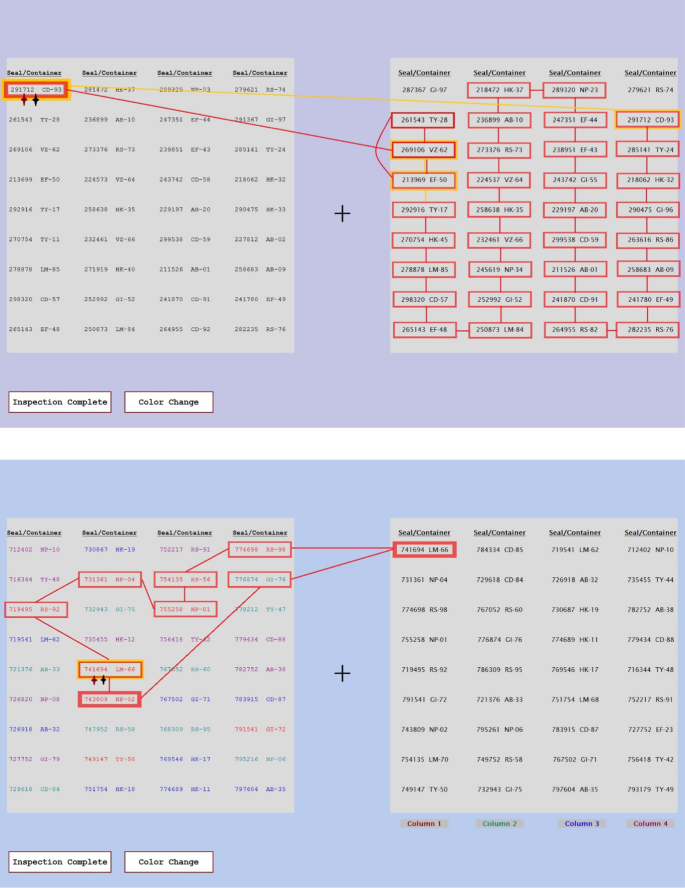Click the 793179 TY-49 entry

click(x=649, y=789)
